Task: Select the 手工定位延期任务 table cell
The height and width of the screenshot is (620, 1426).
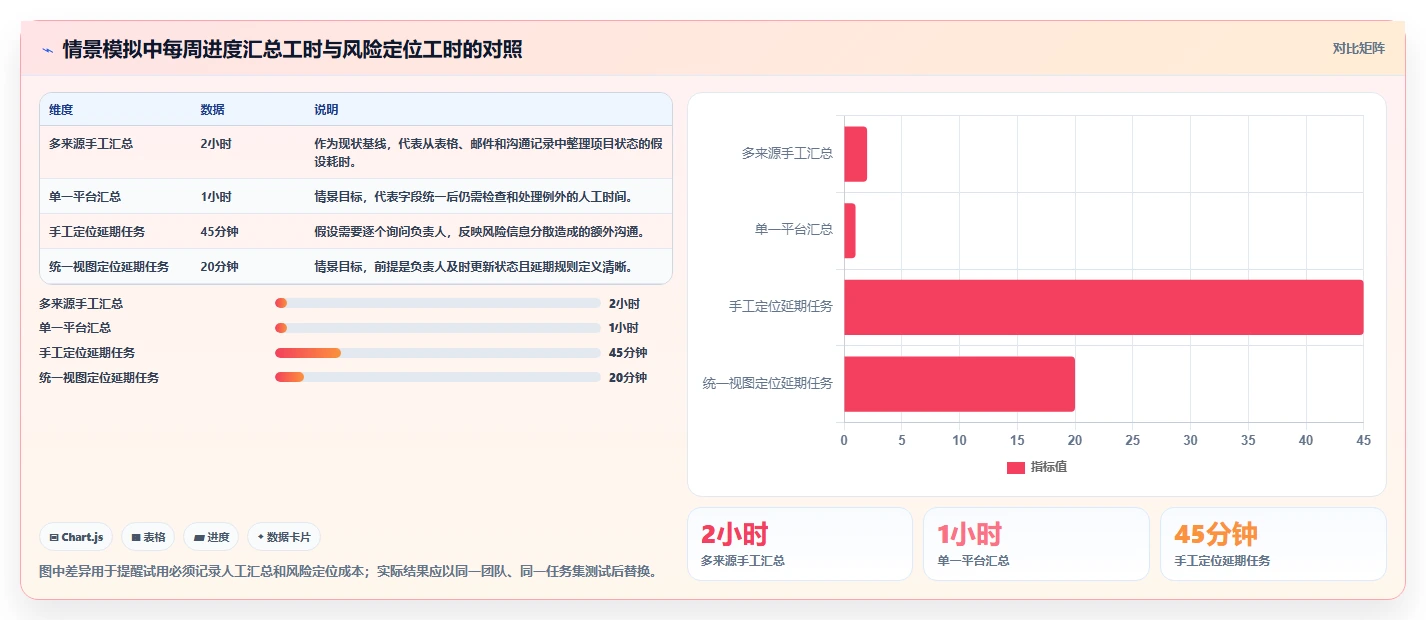Action: click(x=97, y=232)
